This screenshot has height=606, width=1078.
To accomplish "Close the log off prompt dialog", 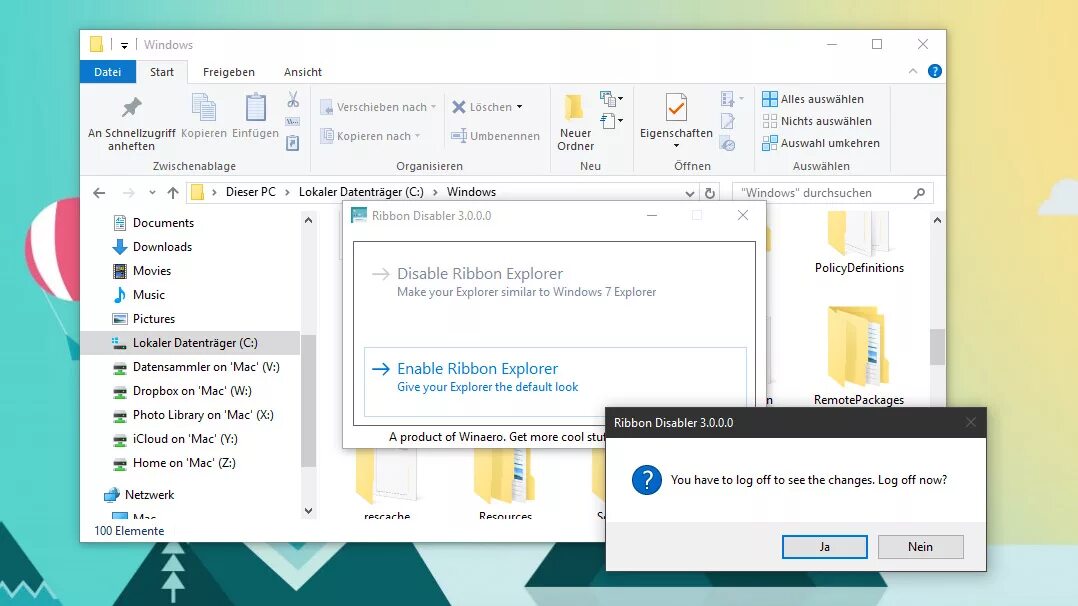I will 971,422.
